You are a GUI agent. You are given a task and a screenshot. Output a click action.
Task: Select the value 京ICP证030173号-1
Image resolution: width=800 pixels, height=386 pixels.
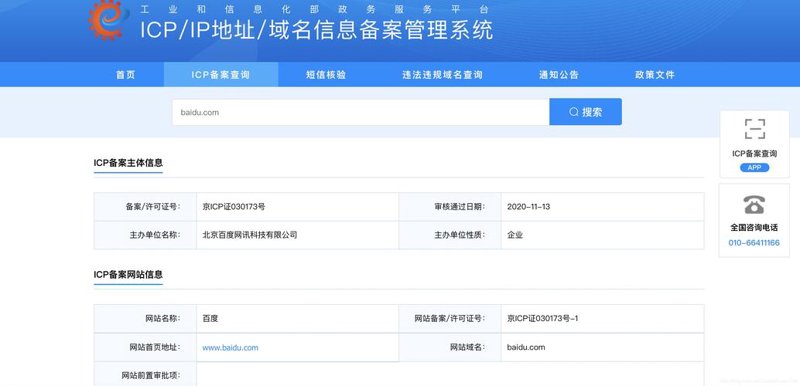click(542, 319)
